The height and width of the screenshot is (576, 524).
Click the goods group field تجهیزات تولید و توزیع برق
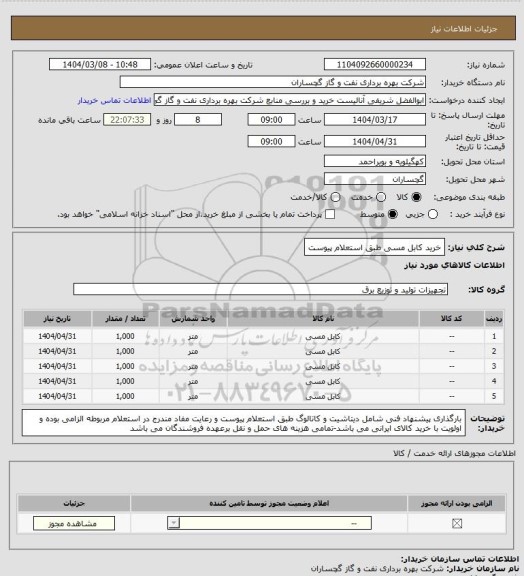pyautogui.click(x=261, y=289)
